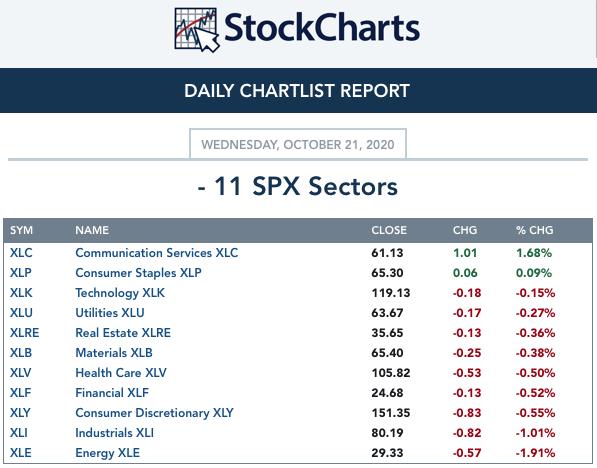Open Communication Services XLC name link
This screenshot has height=468, width=597.
pos(156,253)
